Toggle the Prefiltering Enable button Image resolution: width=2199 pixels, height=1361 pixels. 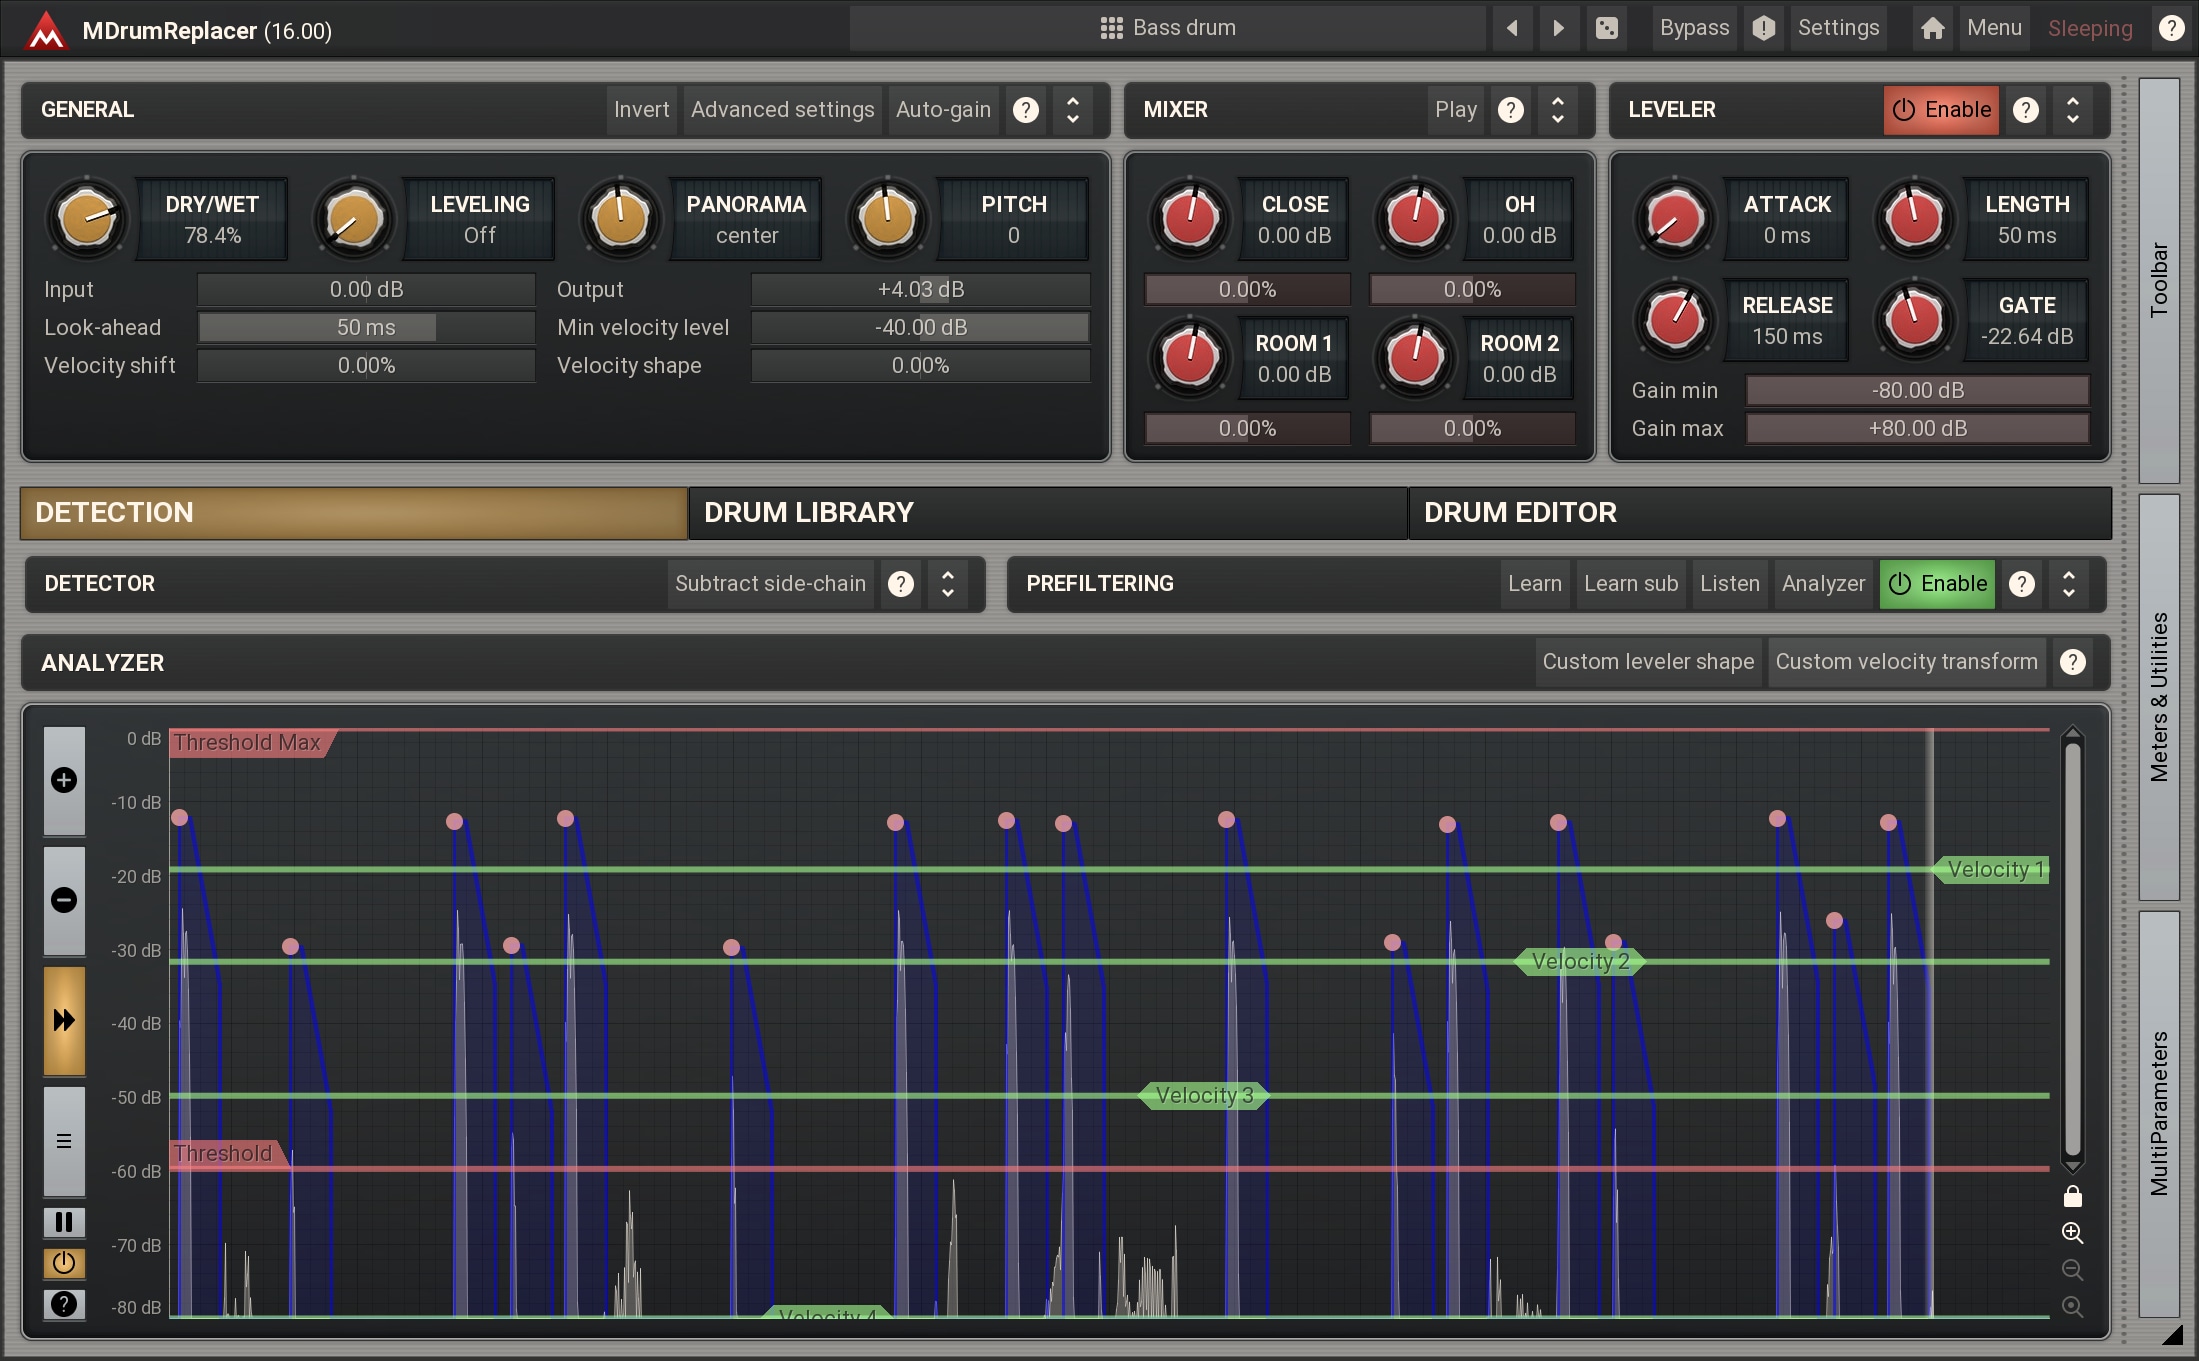pos(1937,584)
